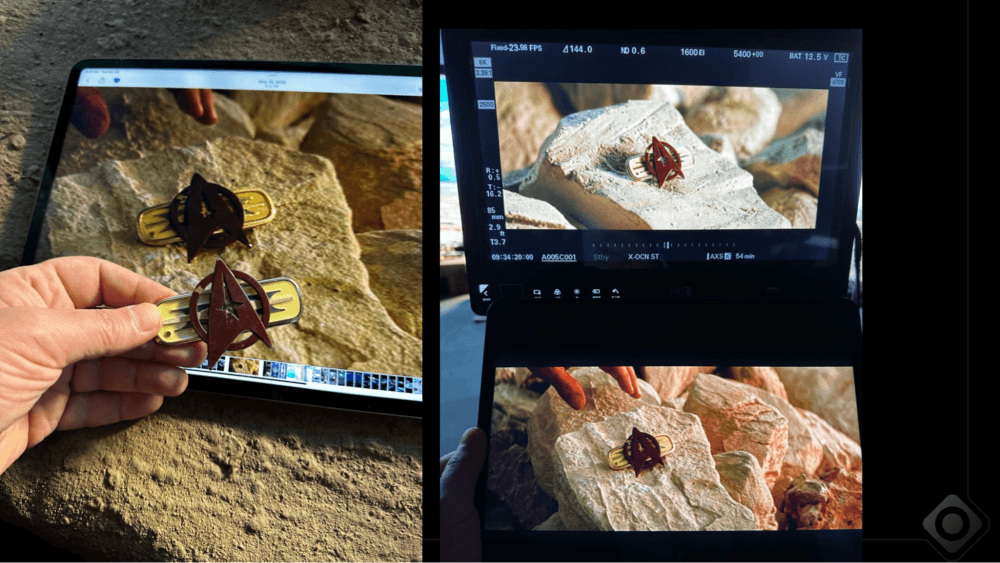Tap the photo date title in iPad Photos toolbar
Viewport: 1000px width, 563px height.
(x=272, y=83)
